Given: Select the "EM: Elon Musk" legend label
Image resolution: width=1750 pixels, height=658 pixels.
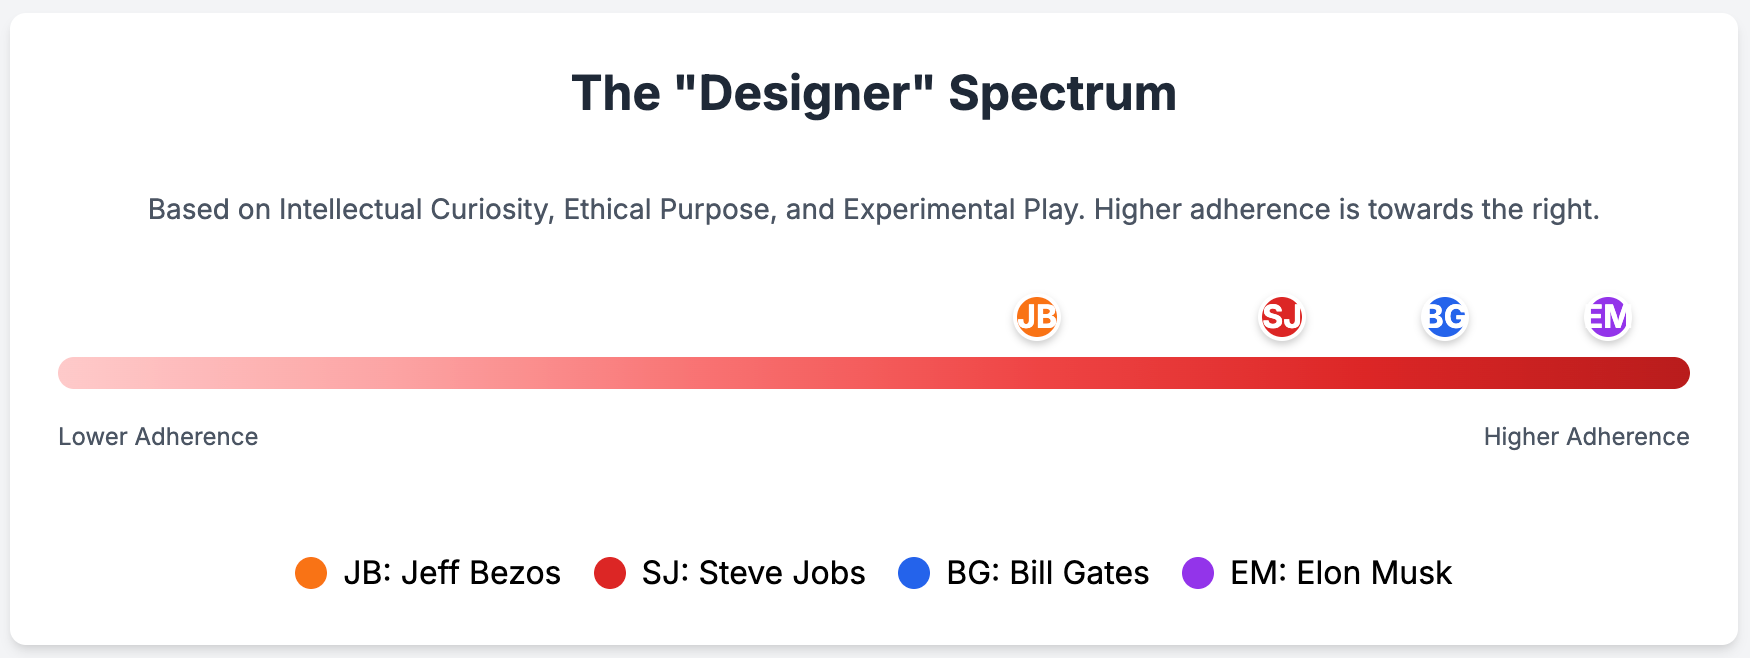Looking at the screenshot, I should point(1341,573).
